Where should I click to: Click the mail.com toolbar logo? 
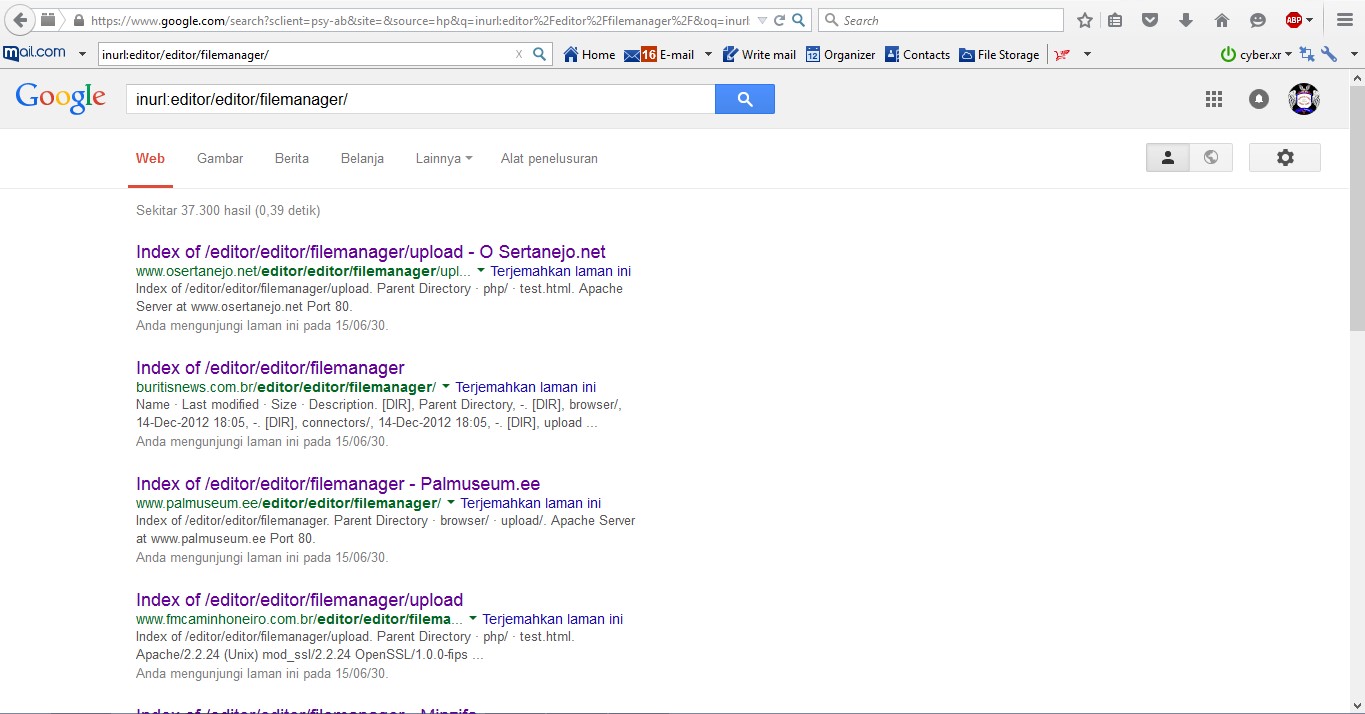point(34,54)
